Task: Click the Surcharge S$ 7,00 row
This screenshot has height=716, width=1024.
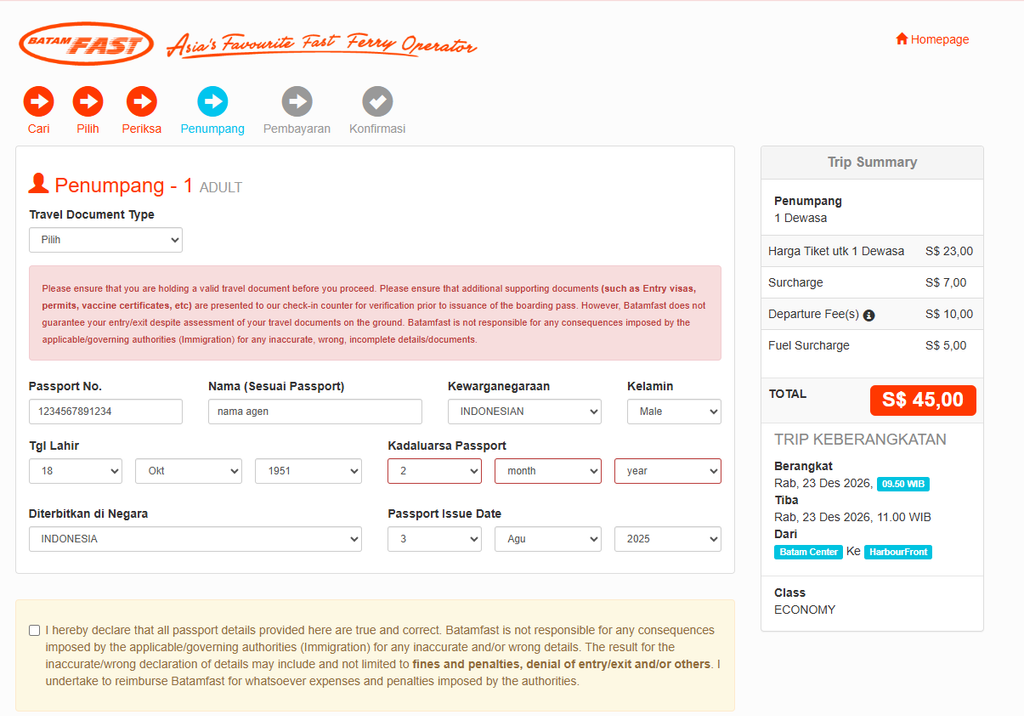Action: coord(872,283)
